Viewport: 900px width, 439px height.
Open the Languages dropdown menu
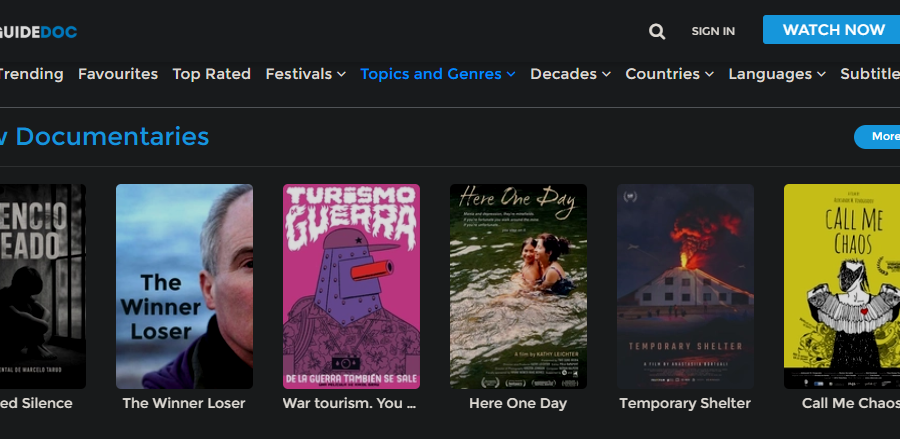pyautogui.click(x=777, y=74)
